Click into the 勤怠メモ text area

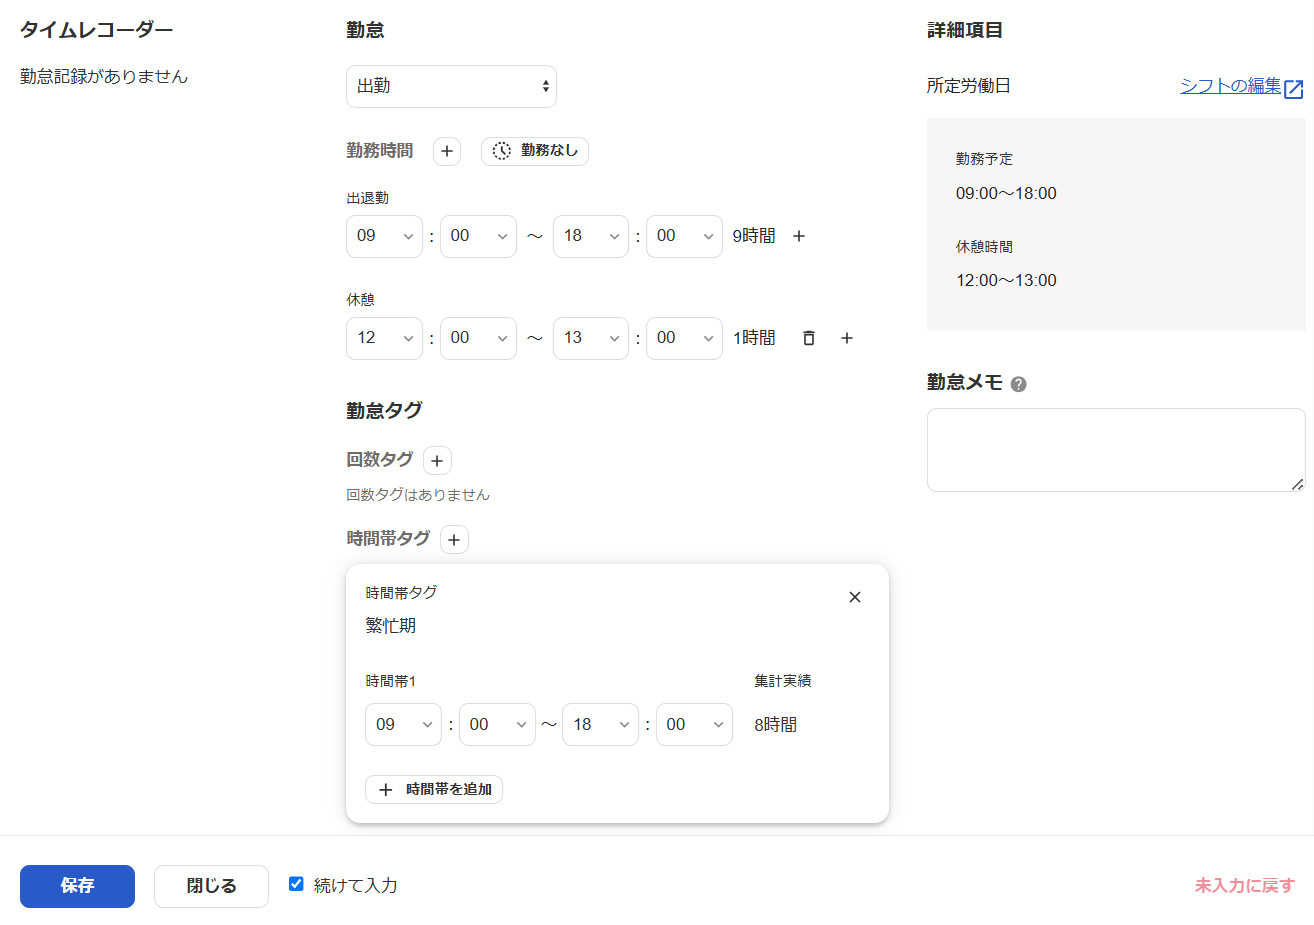click(x=1116, y=450)
